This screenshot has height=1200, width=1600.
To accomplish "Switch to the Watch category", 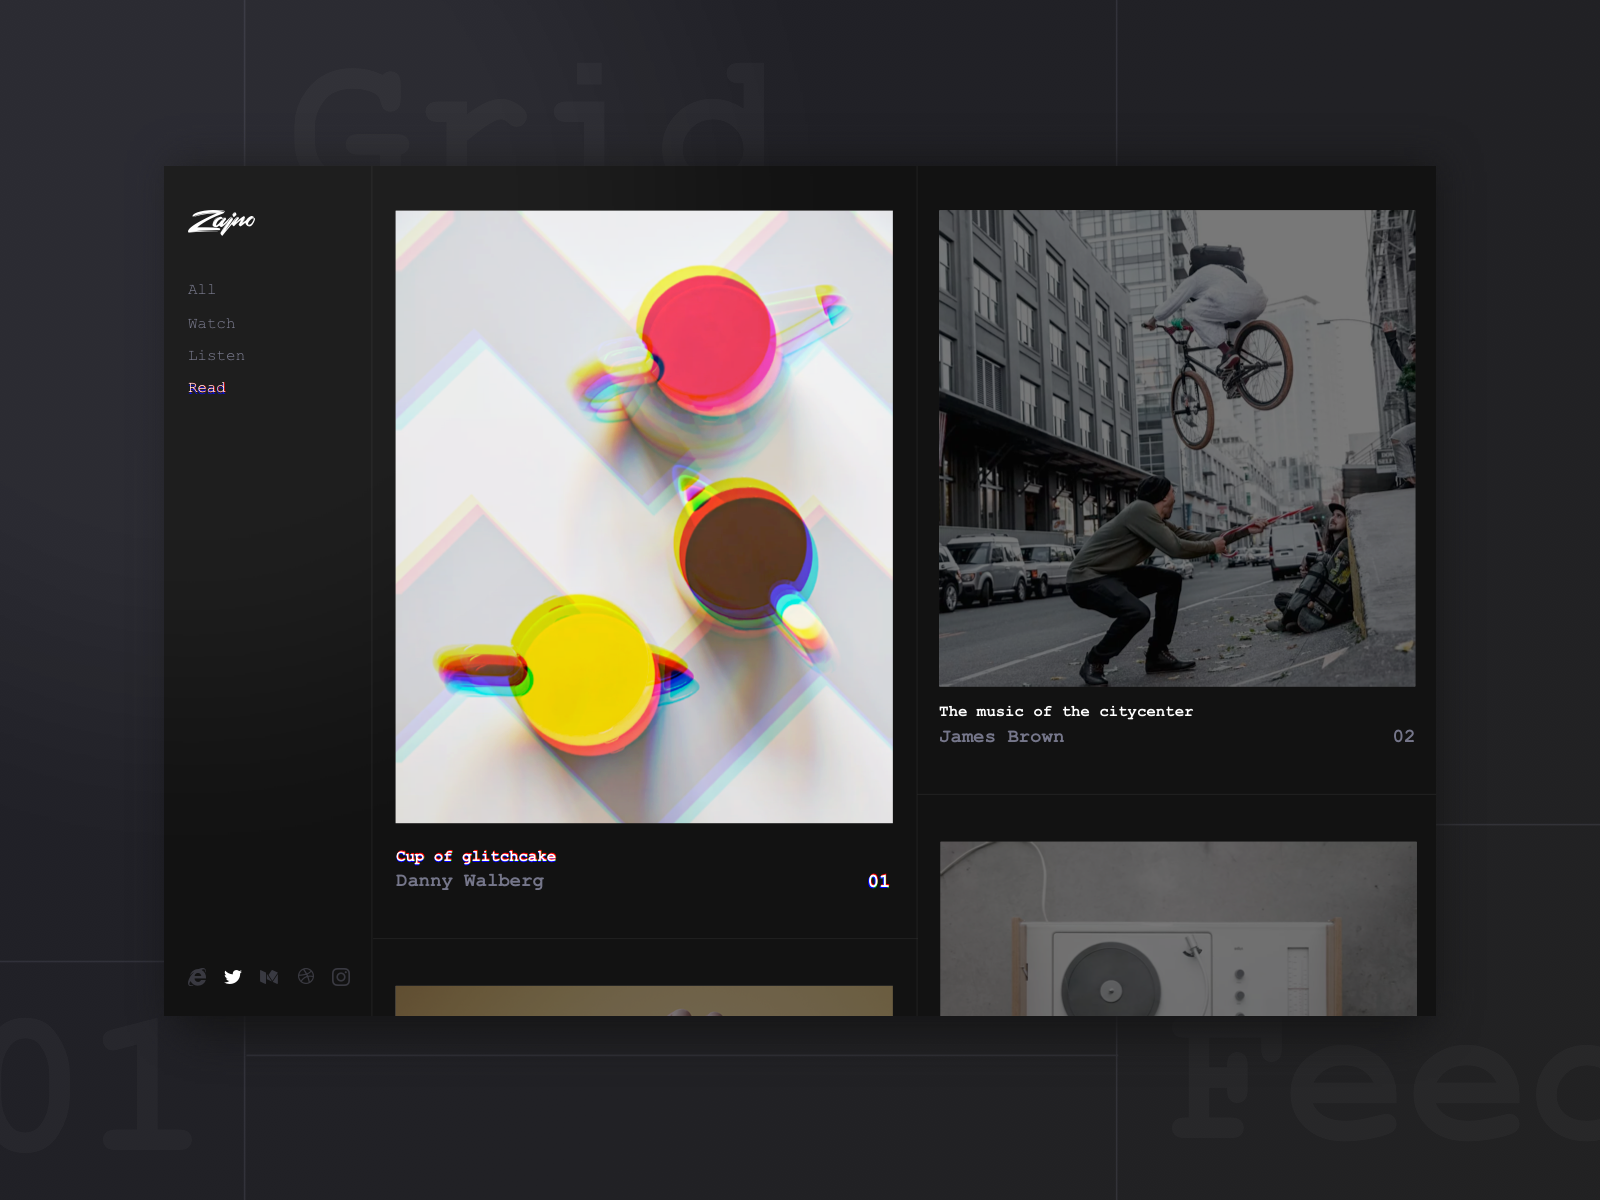I will [x=211, y=322].
